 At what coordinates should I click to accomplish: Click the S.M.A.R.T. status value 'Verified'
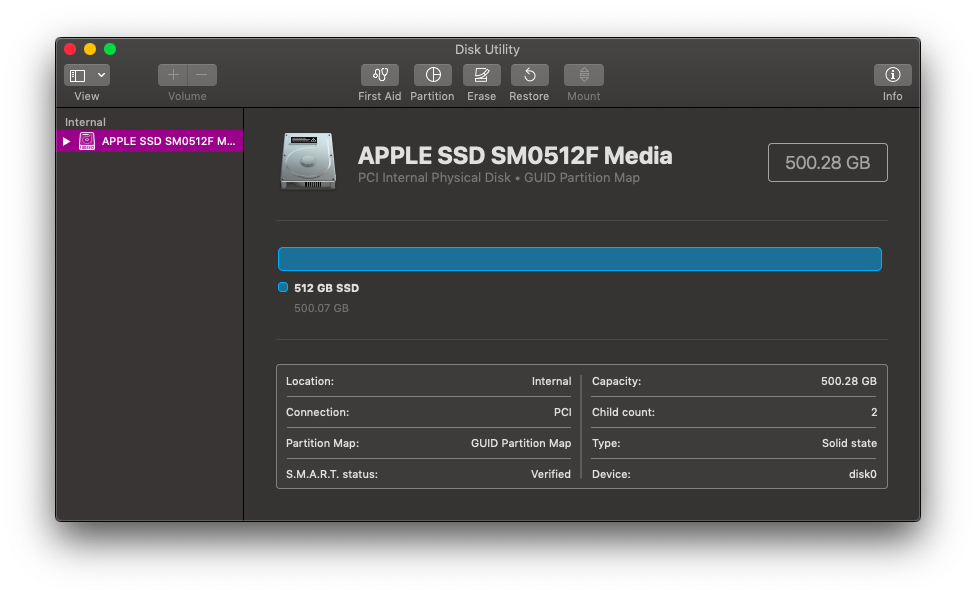[x=550, y=474]
